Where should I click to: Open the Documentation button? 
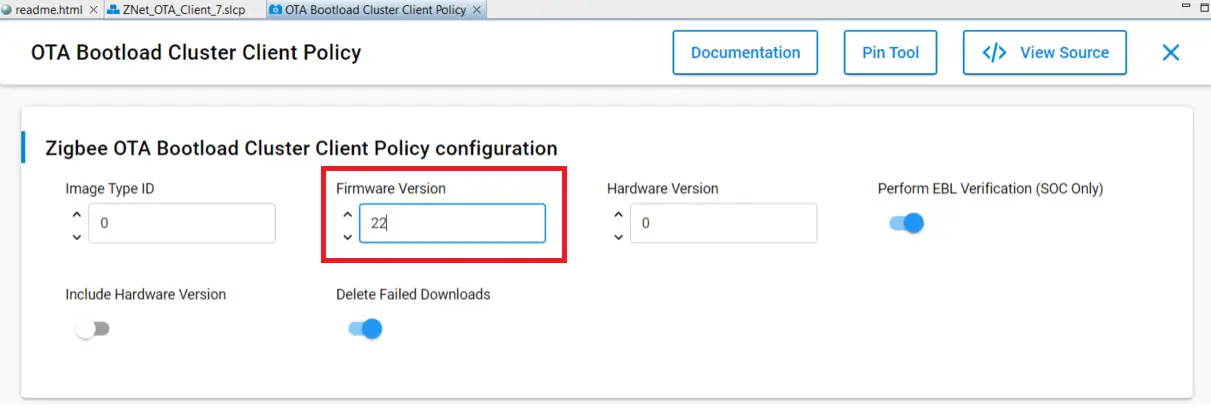(745, 53)
